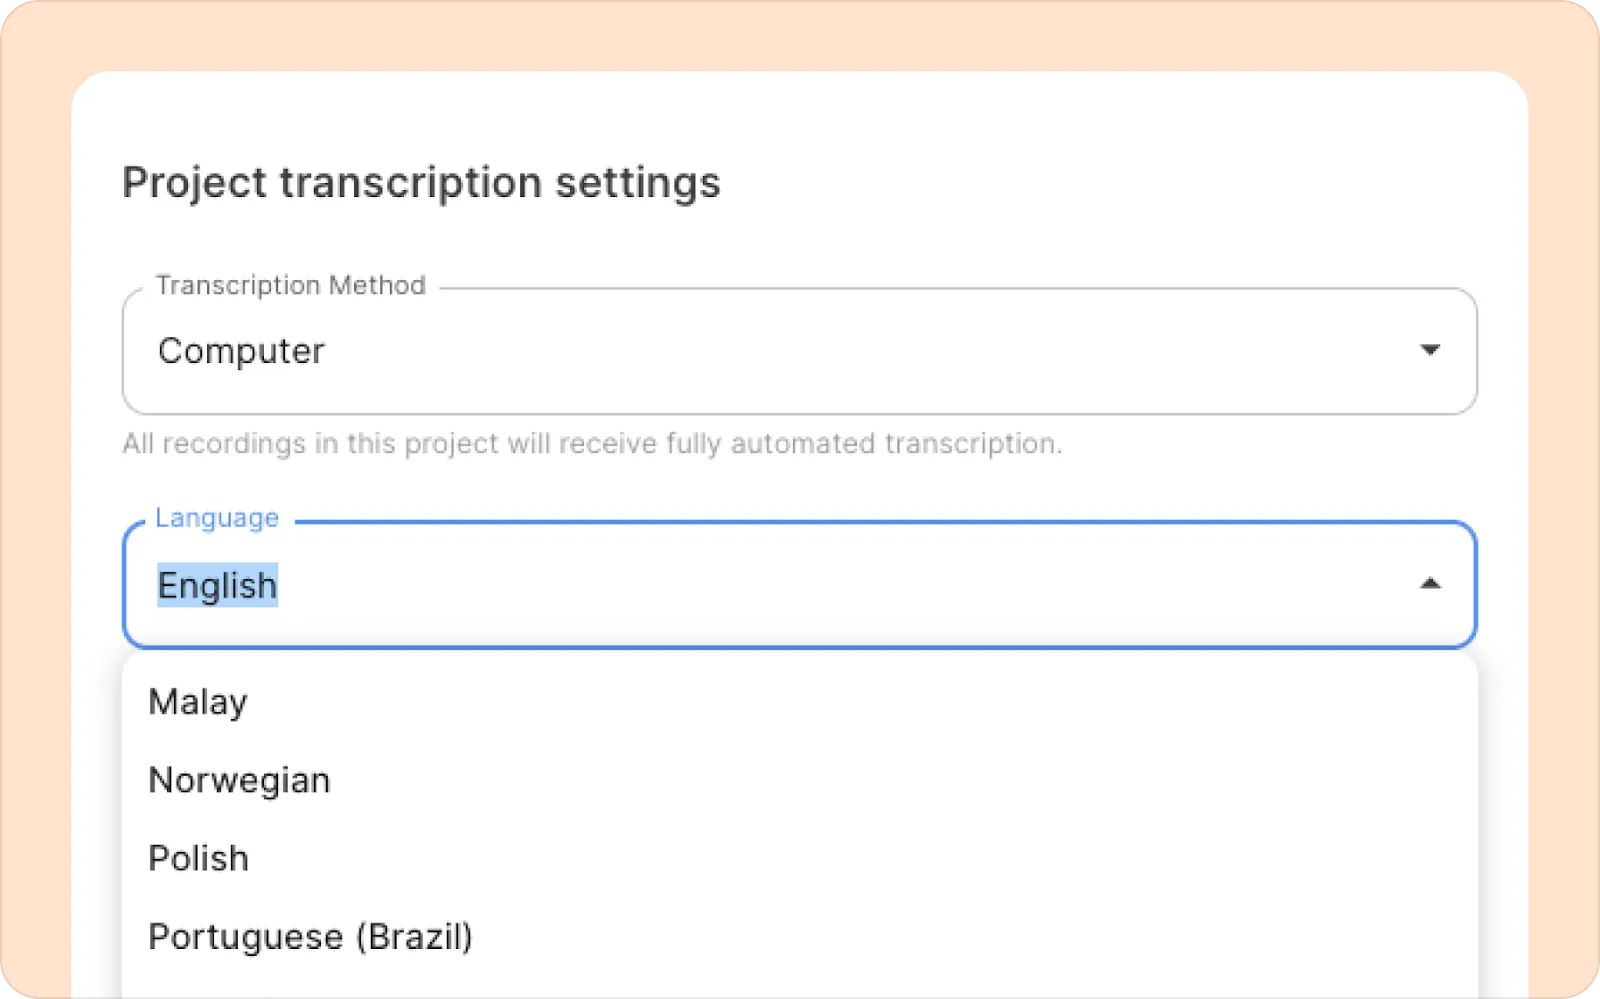The width and height of the screenshot is (1600, 999).
Task: Click empty white area right of the settings heading
Action: (1100, 183)
